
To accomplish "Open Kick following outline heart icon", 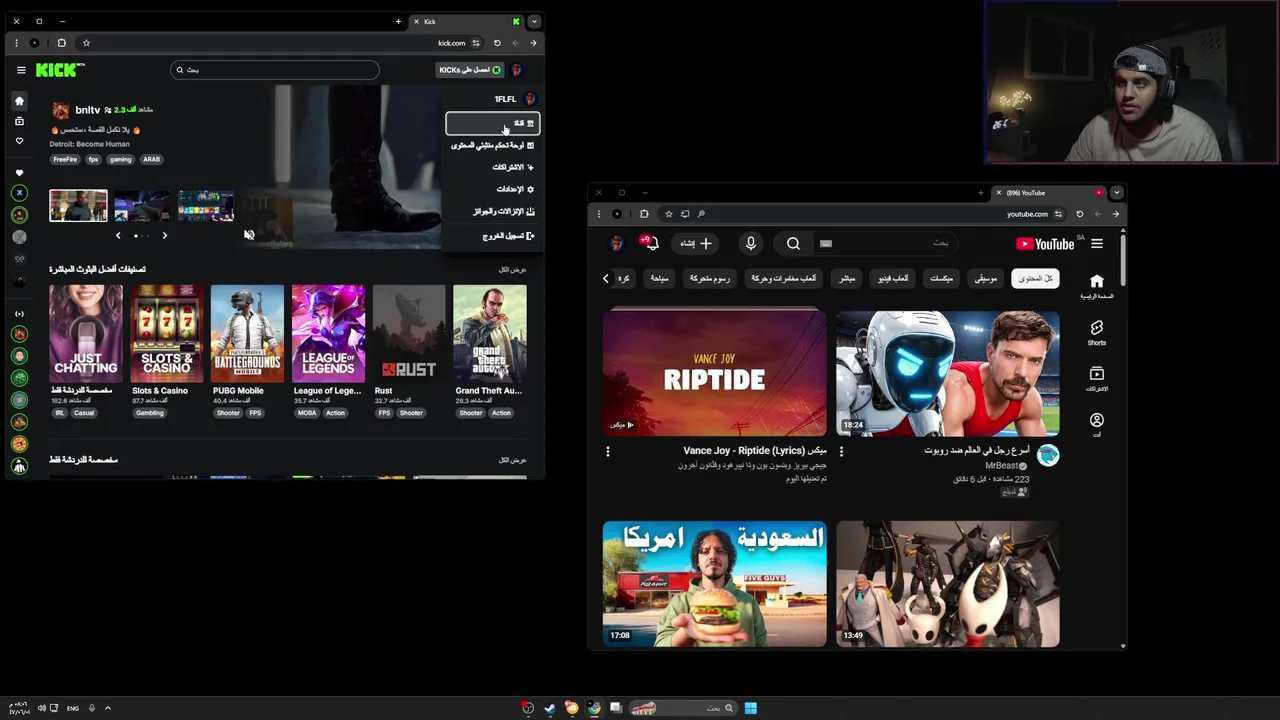I will [19, 141].
